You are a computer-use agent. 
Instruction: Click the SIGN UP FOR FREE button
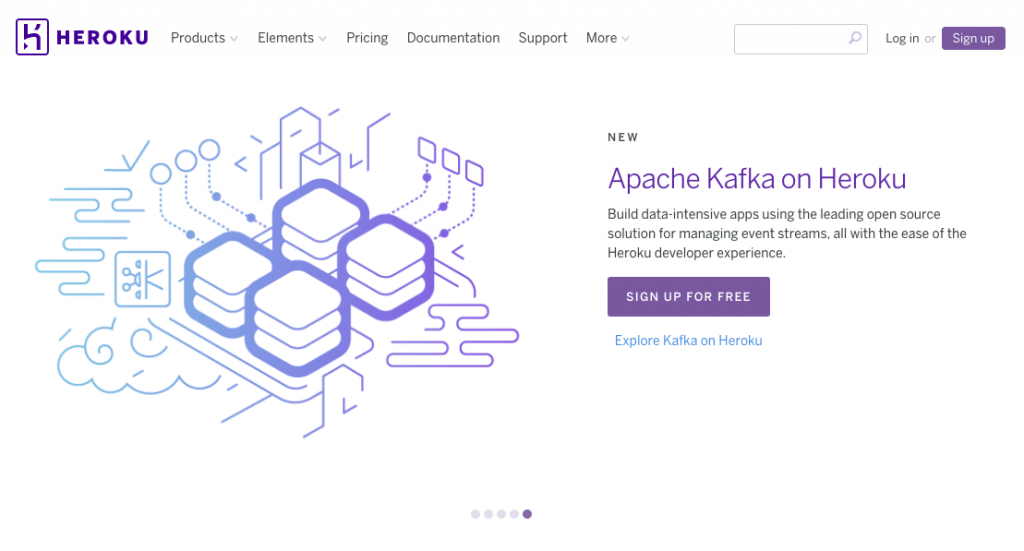pos(688,296)
